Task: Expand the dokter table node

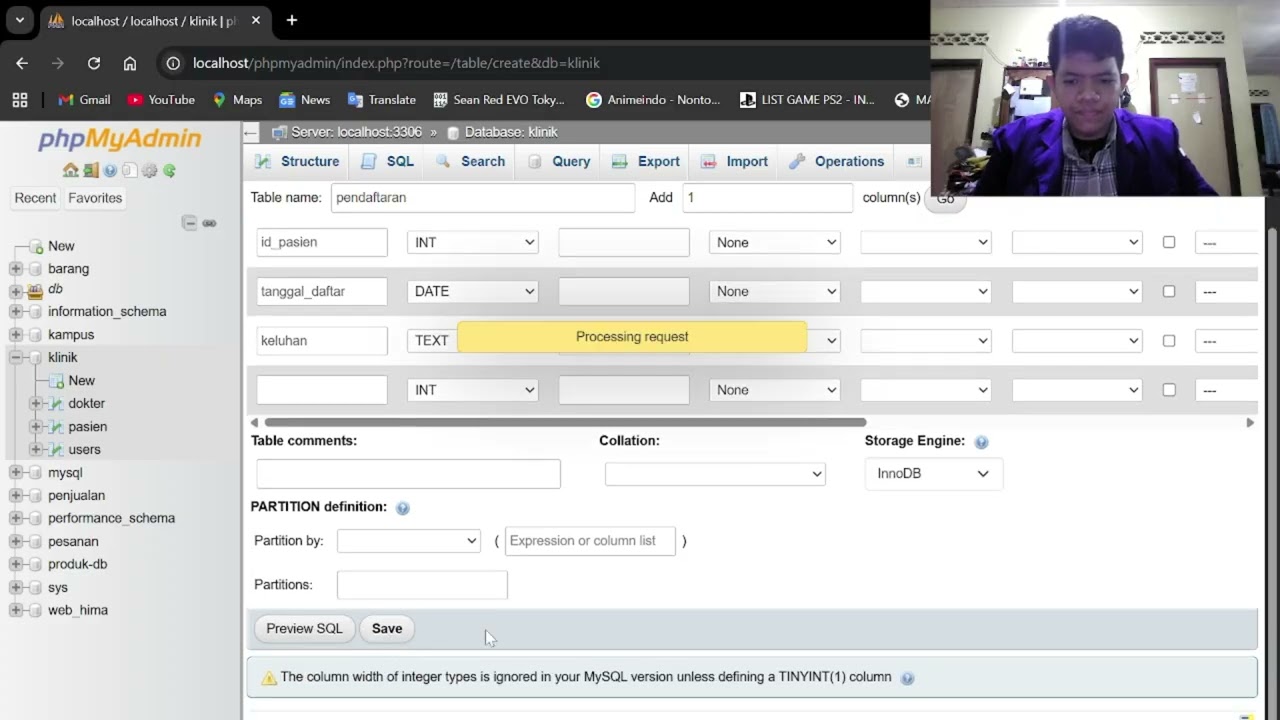Action: (36, 403)
